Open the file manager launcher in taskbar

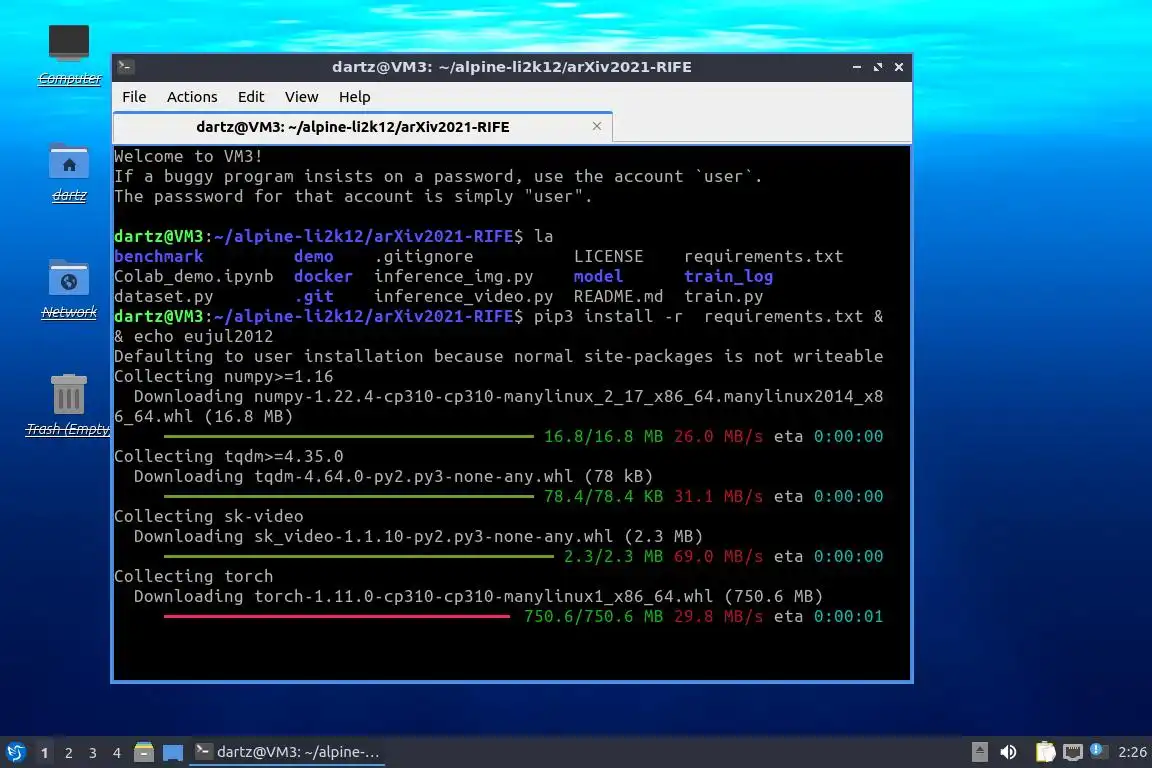pyautogui.click(x=144, y=752)
